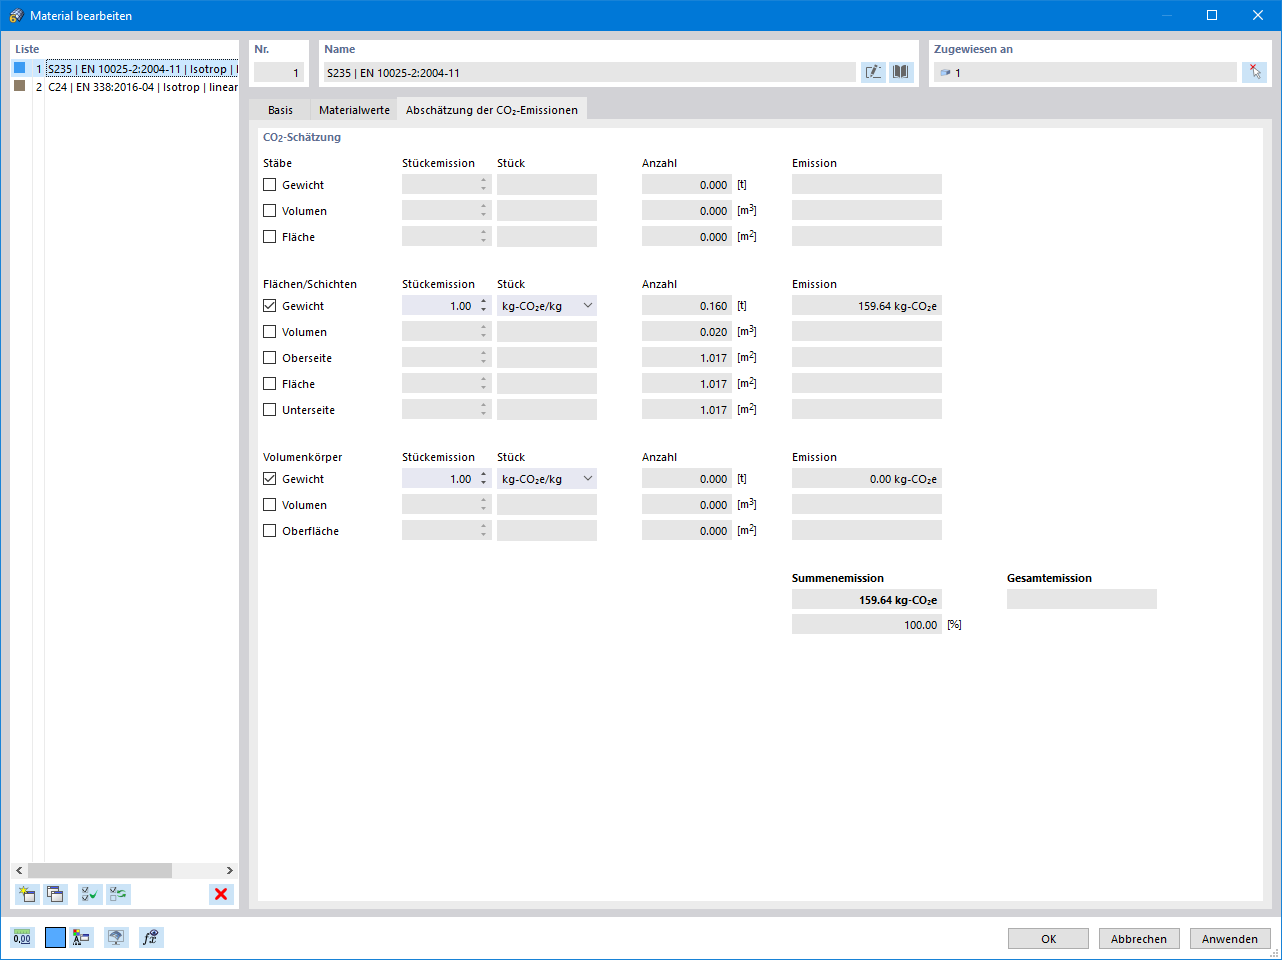Click the red X delete icon
Viewport: 1282px width, 960px height.
[221, 894]
